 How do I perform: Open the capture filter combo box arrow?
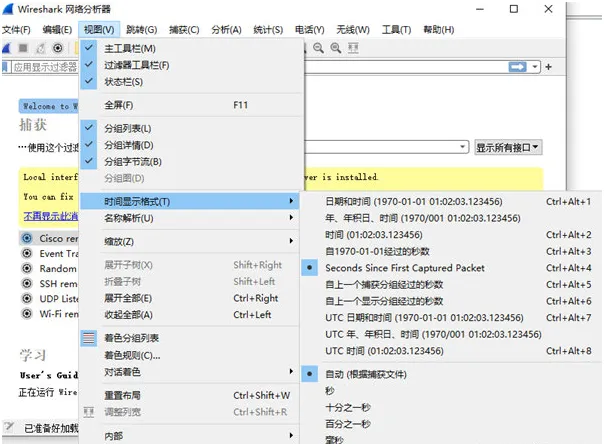(x=462, y=147)
